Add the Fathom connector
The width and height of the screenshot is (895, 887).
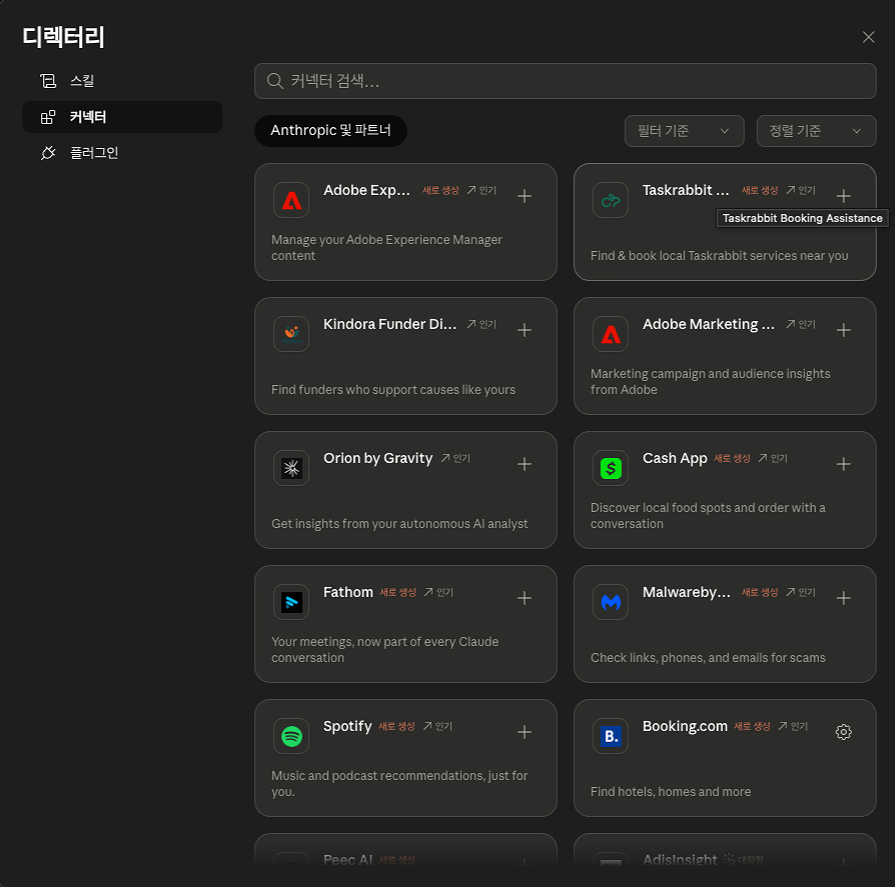coord(524,598)
